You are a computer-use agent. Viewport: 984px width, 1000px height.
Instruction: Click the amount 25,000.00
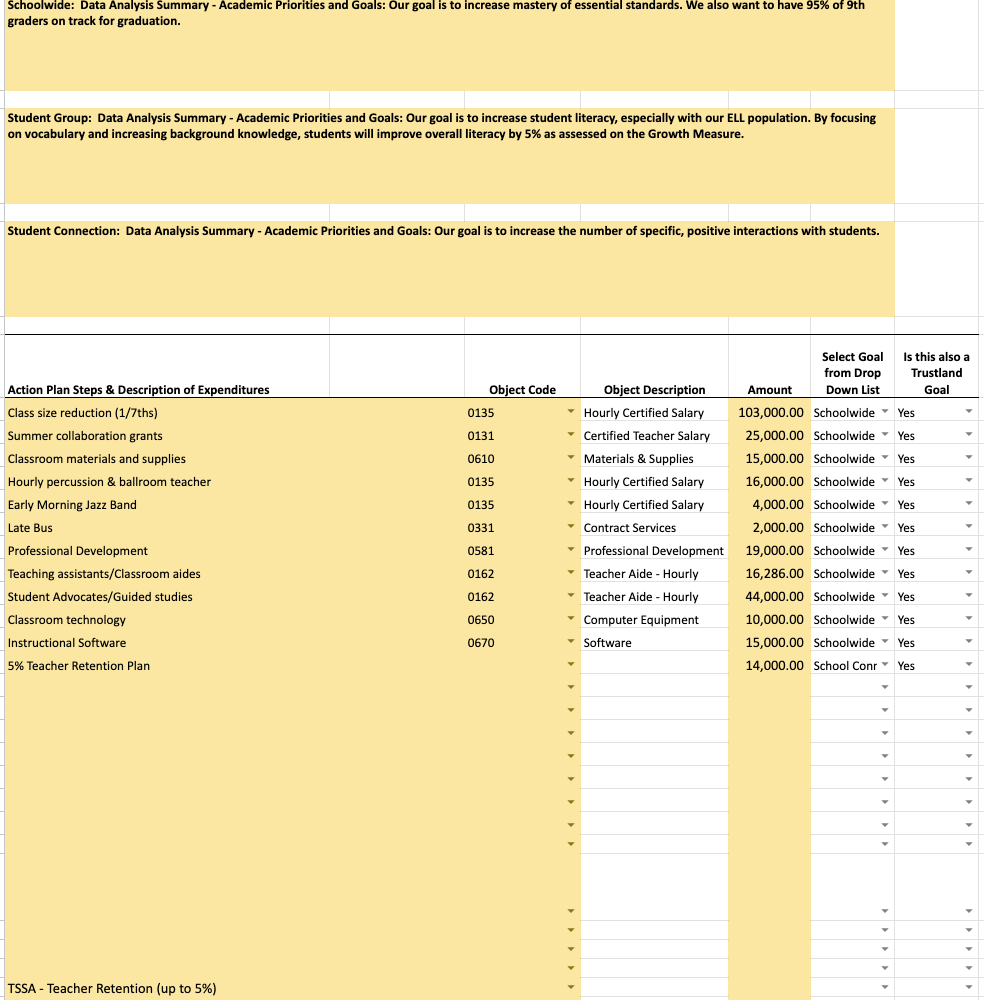774,436
